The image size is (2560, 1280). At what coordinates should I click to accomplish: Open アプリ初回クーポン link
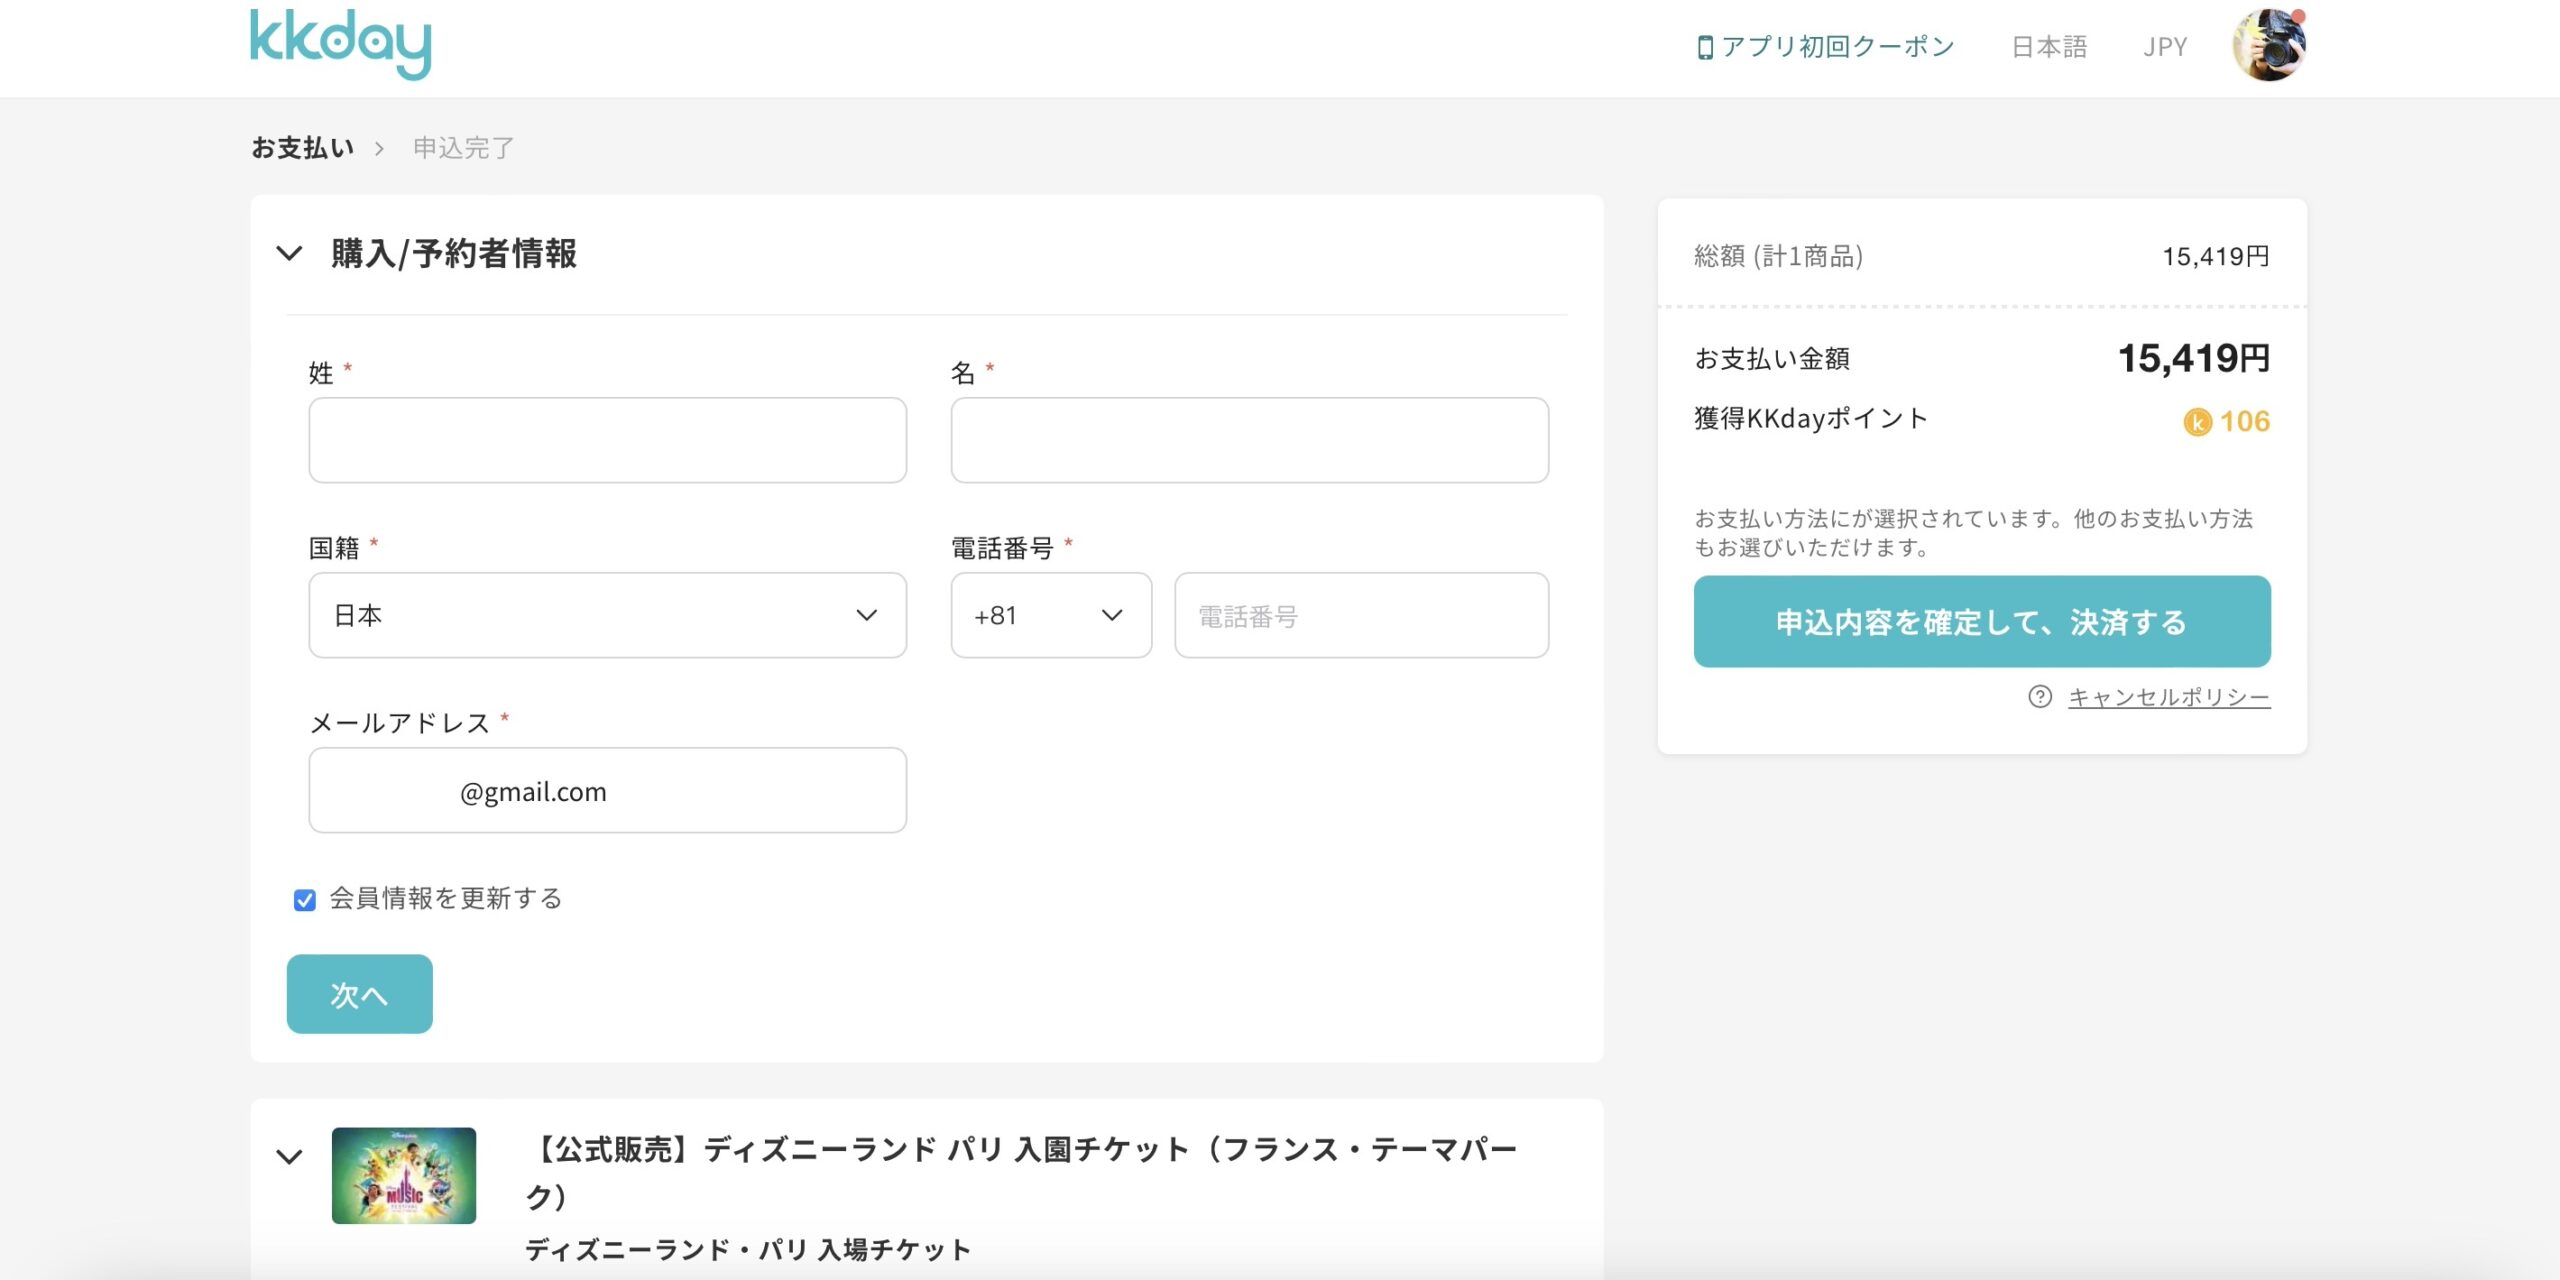coord(1825,47)
